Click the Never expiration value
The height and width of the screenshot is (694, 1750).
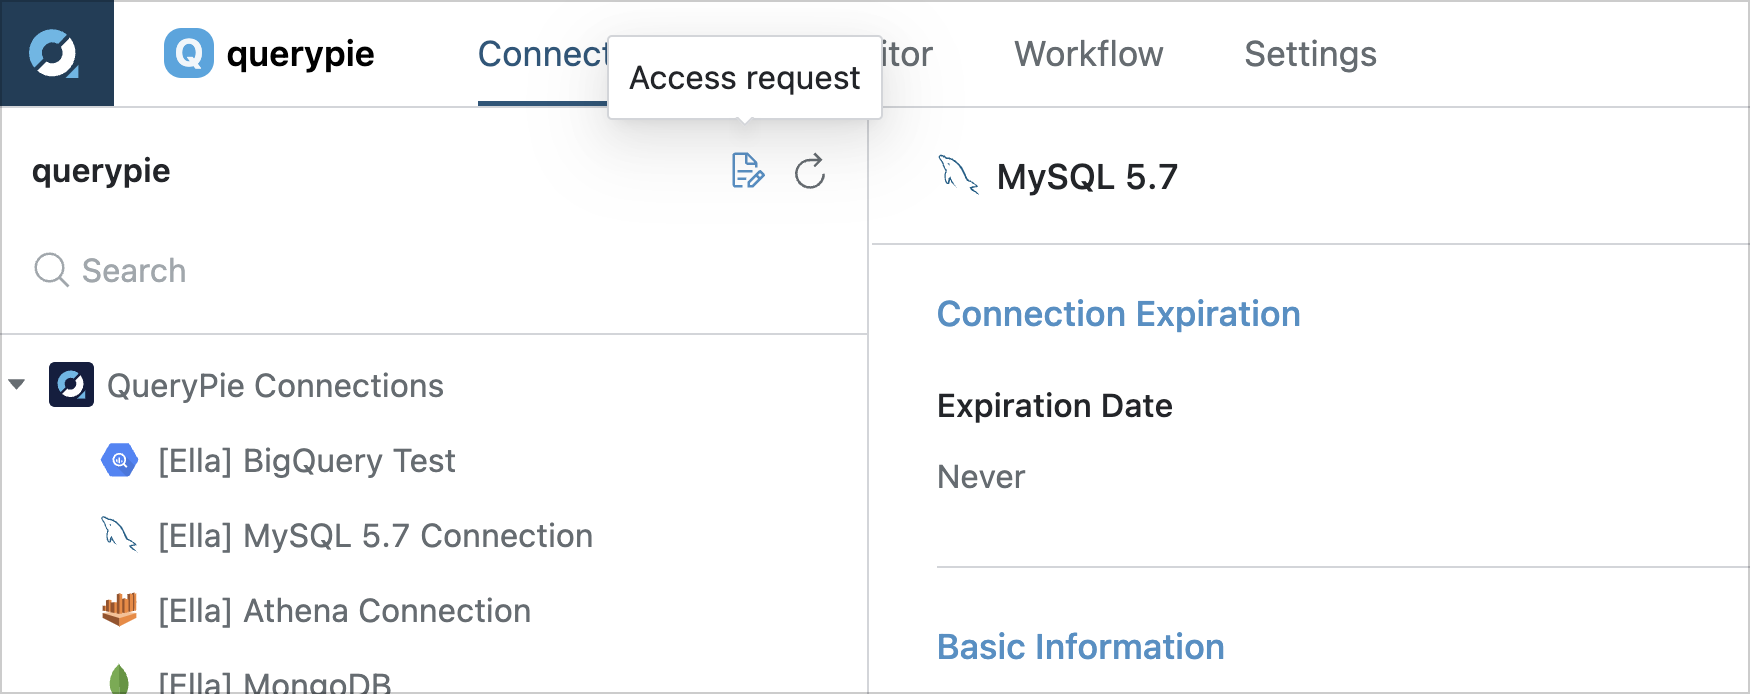(981, 477)
